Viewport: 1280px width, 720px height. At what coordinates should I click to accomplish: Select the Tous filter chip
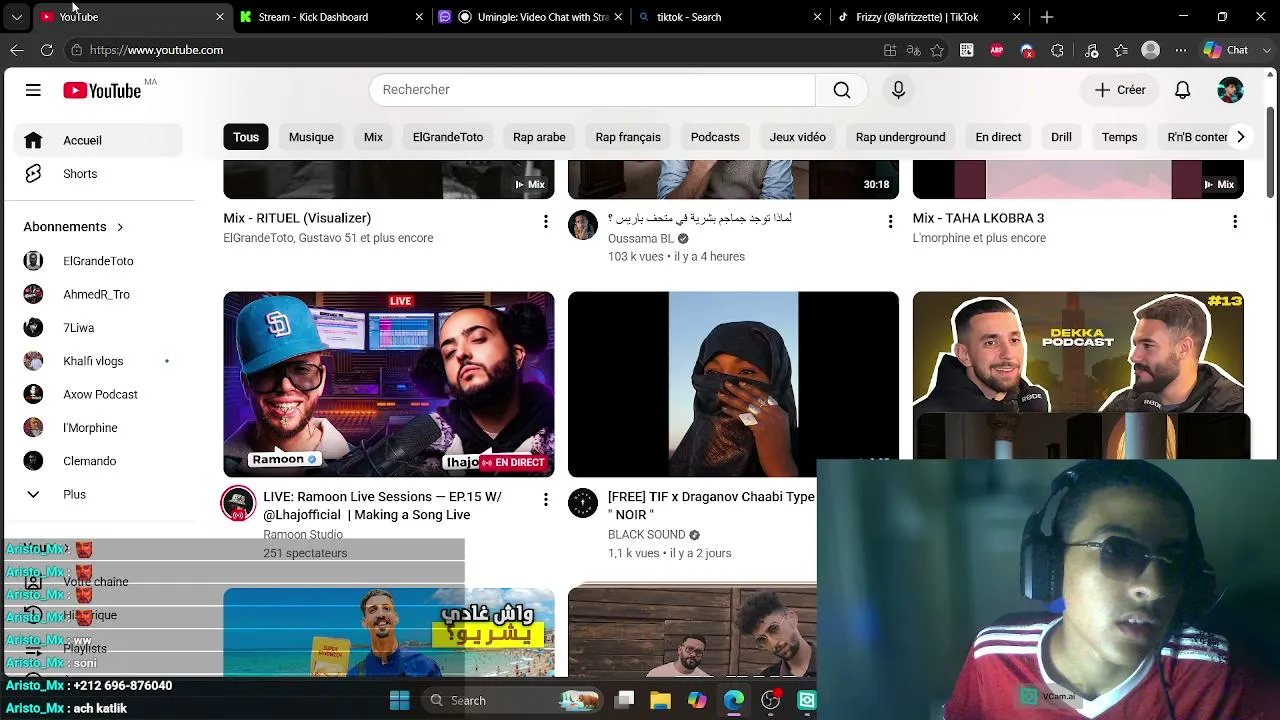pyautogui.click(x=246, y=137)
